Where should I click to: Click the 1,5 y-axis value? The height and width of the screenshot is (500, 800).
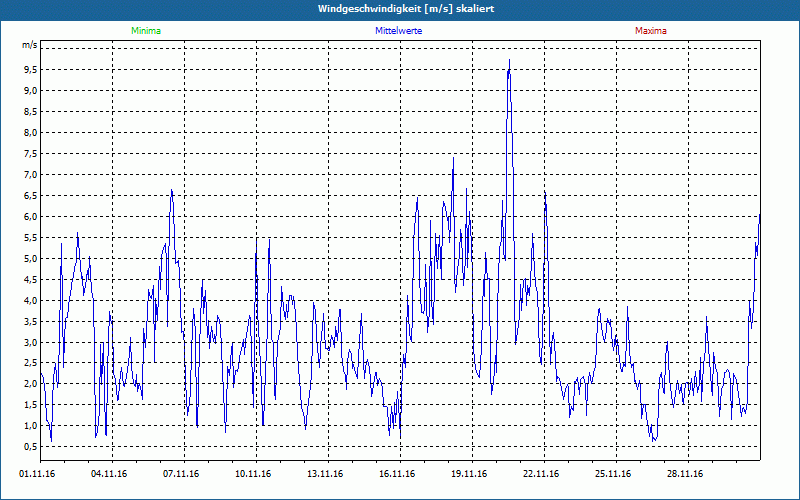(31, 405)
